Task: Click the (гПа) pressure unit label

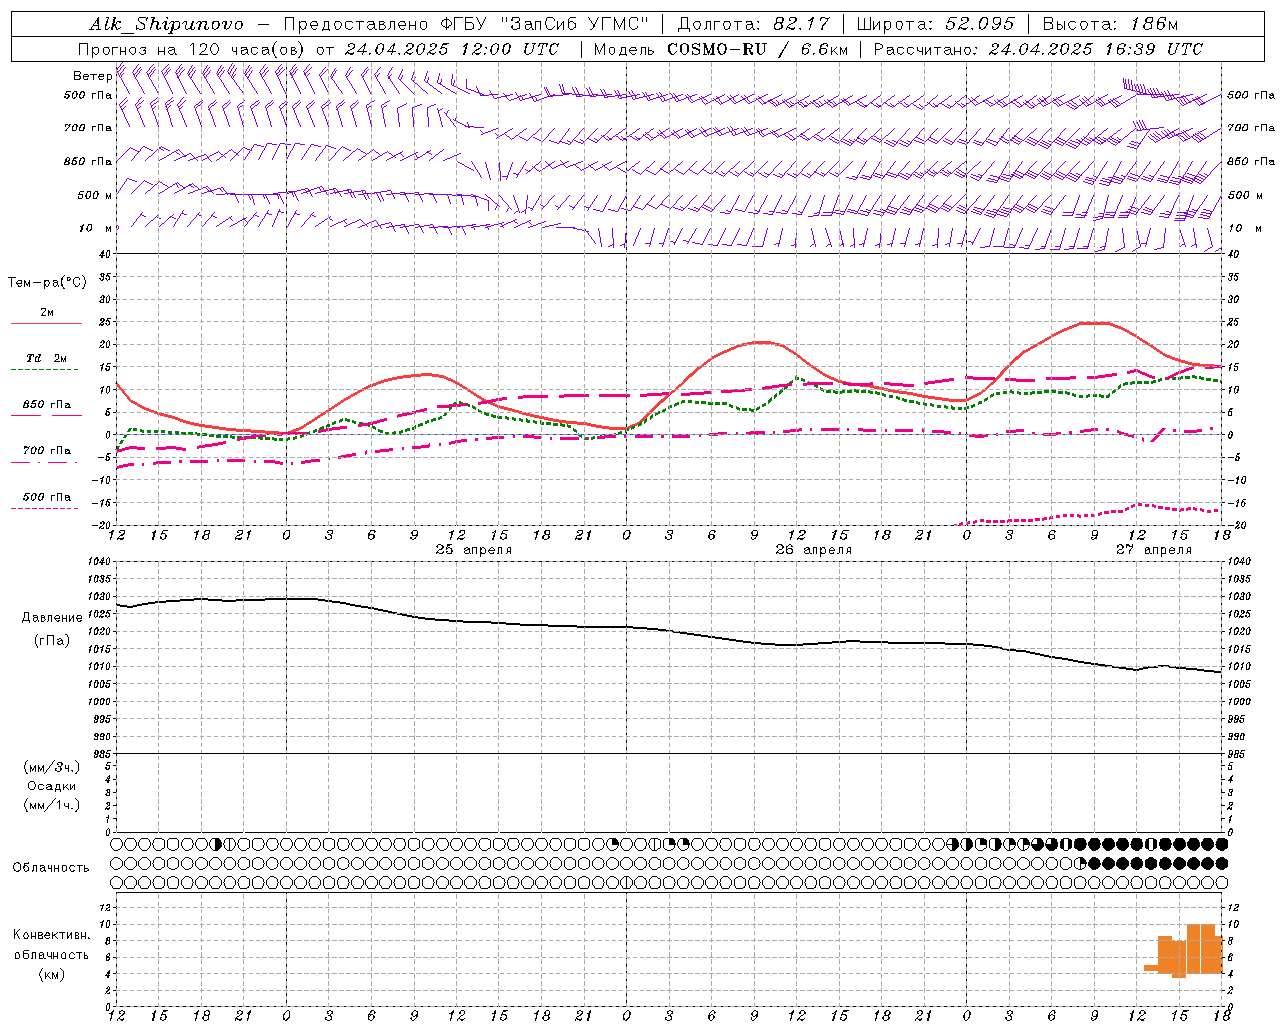Action: [52, 641]
